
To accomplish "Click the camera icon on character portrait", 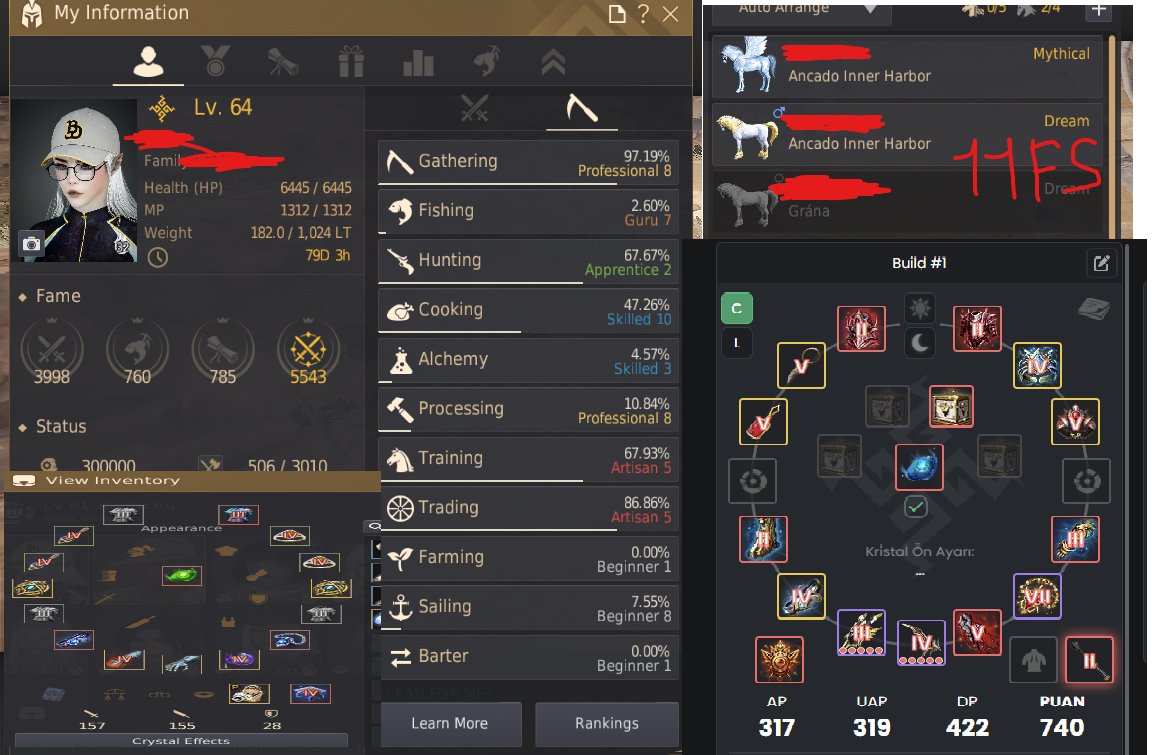I will coord(32,244).
